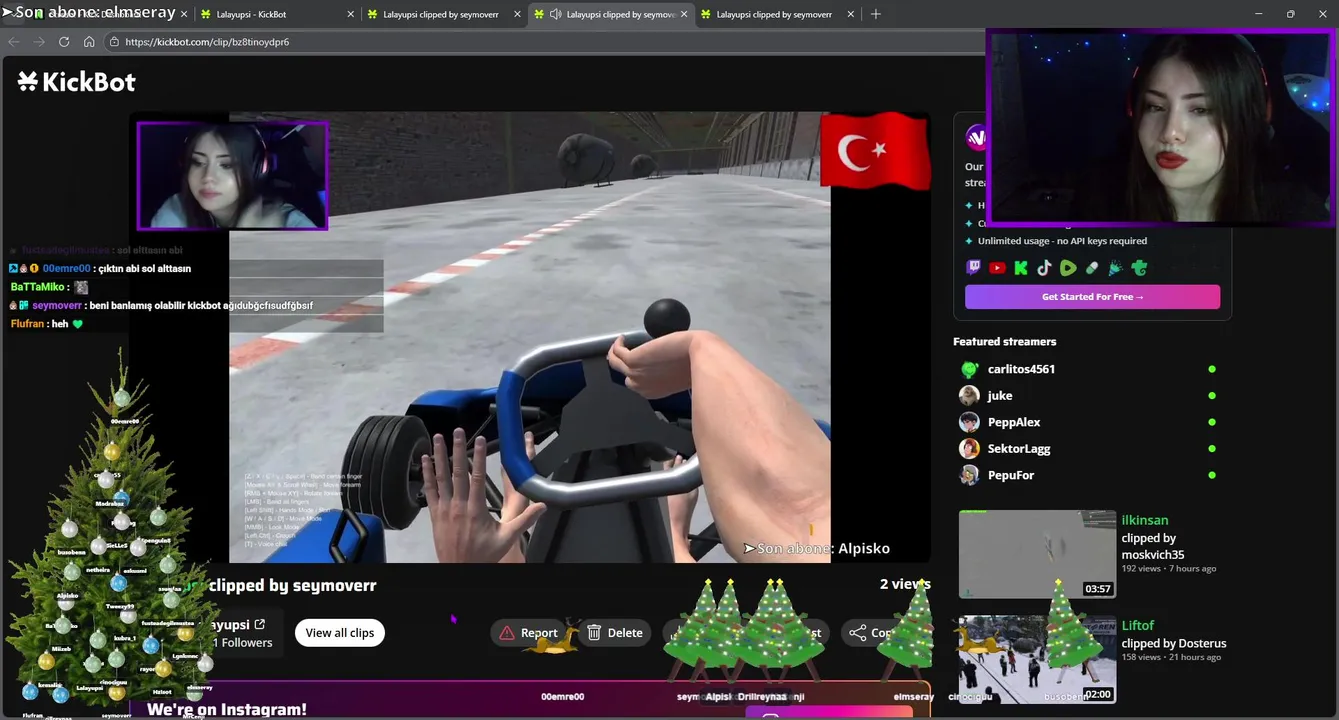Close the last browser tab
This screenshot has height=720, width=1339.
coord(851,14)
